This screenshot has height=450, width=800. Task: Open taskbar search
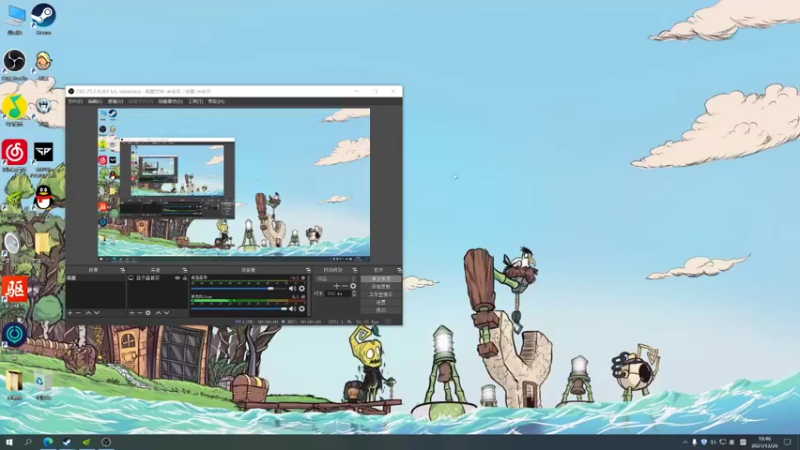pyautogui.click(x=28, y=442)
